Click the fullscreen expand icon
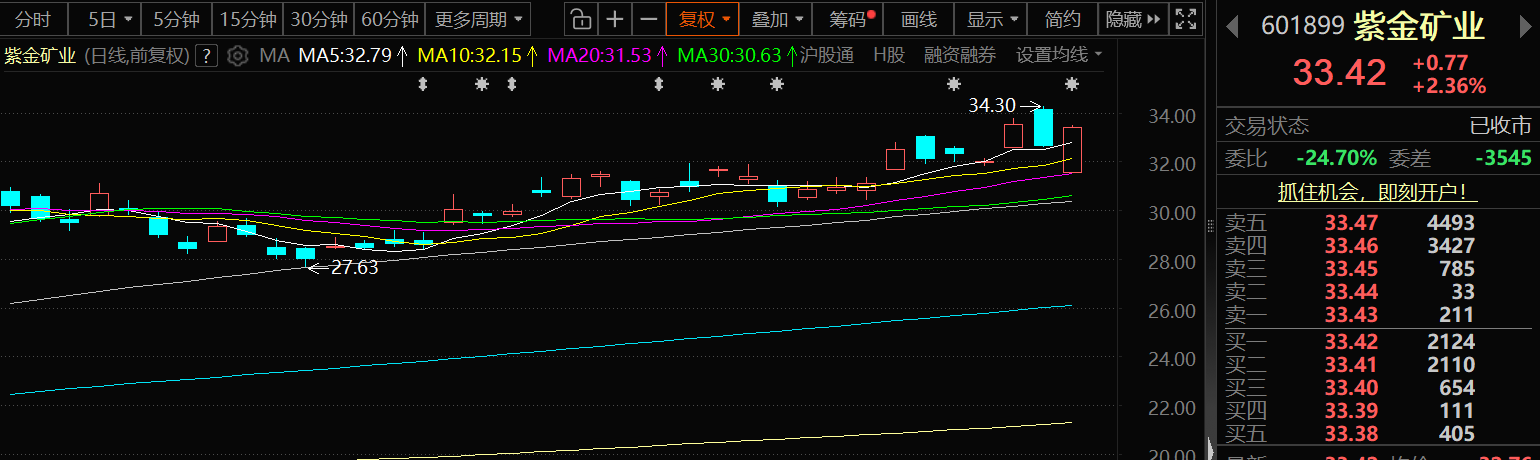 (x=1186, y=19)
